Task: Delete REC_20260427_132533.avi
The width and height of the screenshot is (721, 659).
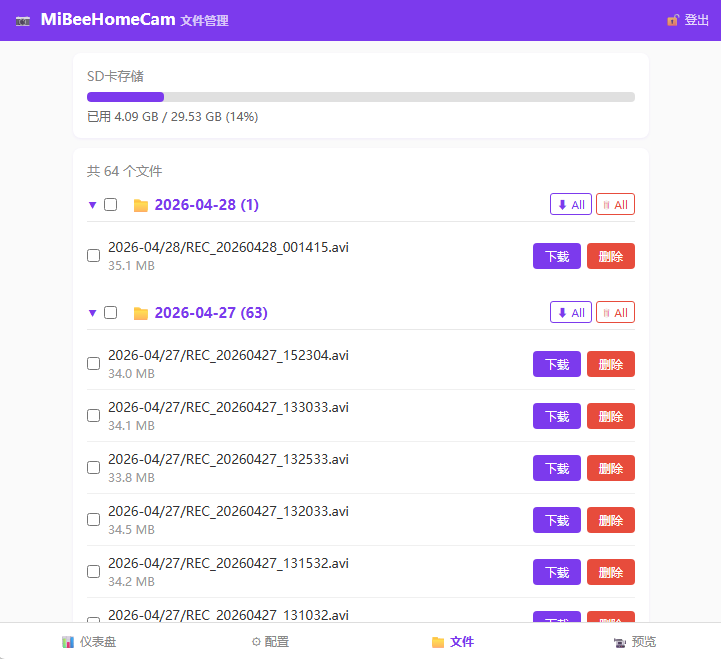Action: tap(611, 468)
